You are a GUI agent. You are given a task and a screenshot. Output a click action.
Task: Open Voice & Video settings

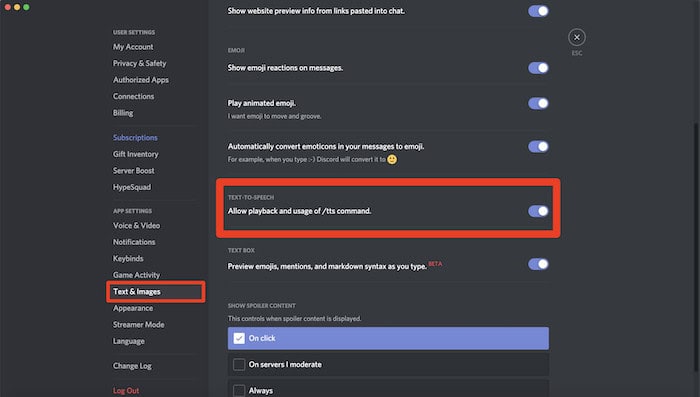point(136,226)
